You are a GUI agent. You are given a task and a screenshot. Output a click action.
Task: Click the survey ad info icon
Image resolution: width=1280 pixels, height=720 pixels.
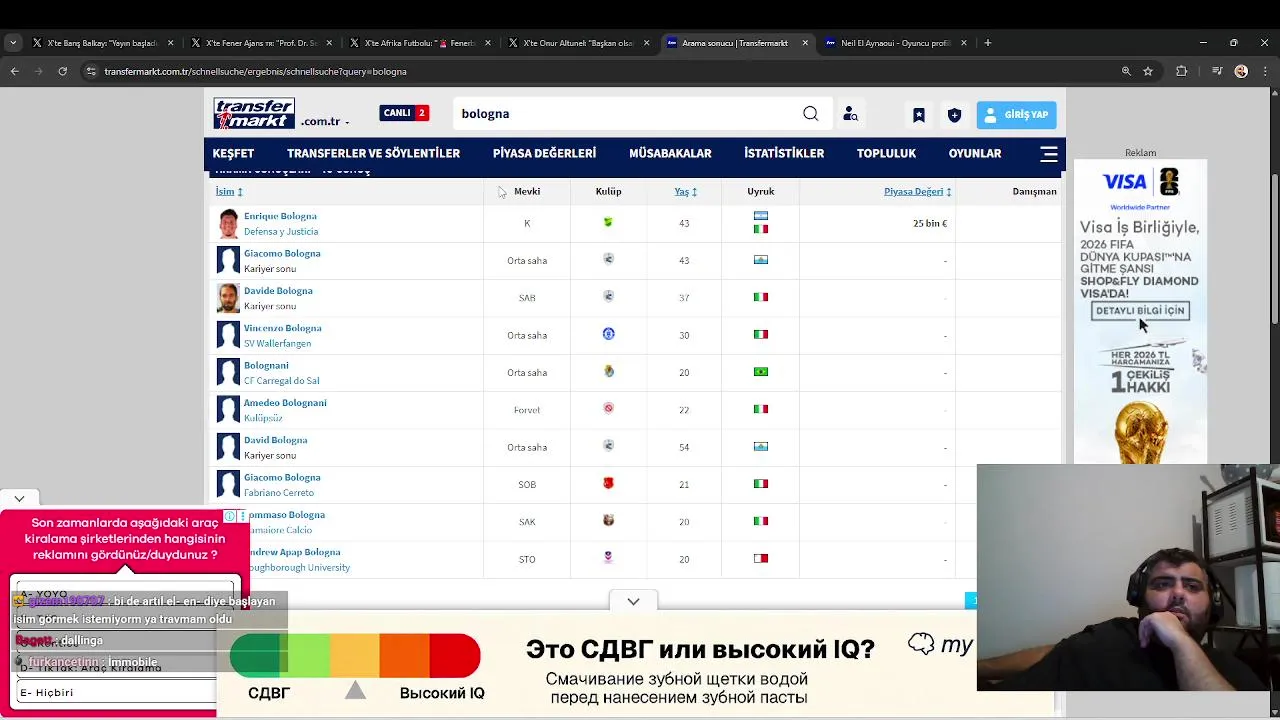tap(230, 516)
